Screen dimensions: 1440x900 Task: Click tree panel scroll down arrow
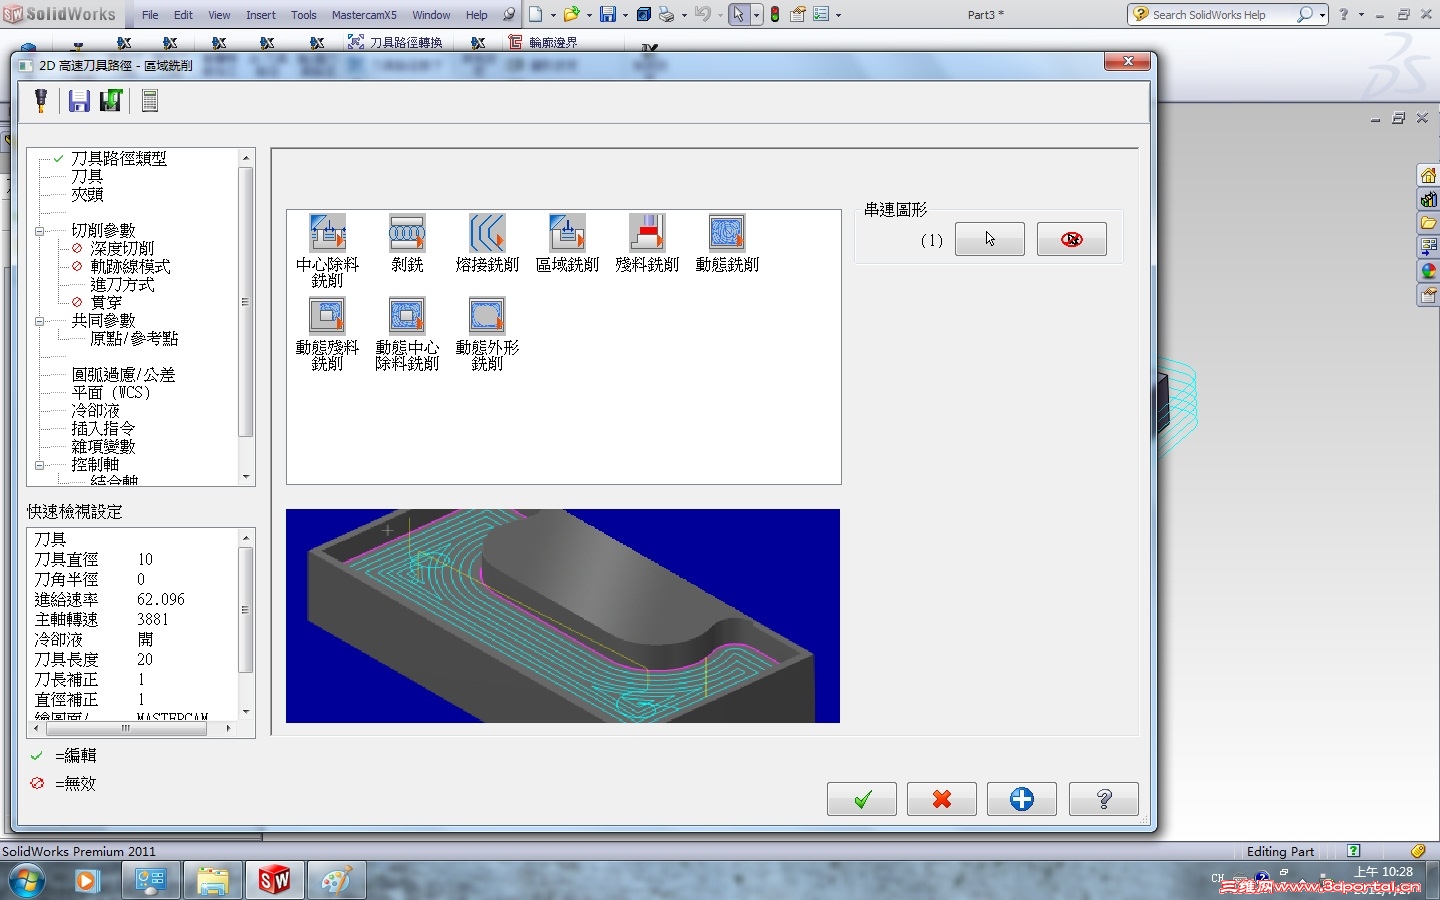246,477
